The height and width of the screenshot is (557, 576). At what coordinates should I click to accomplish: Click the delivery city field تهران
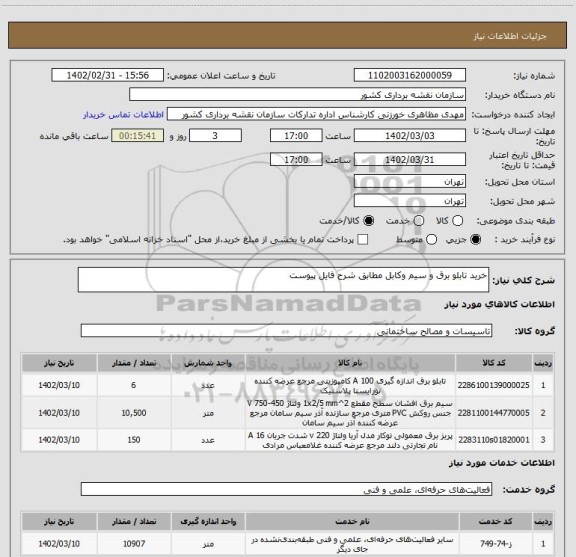410,201
